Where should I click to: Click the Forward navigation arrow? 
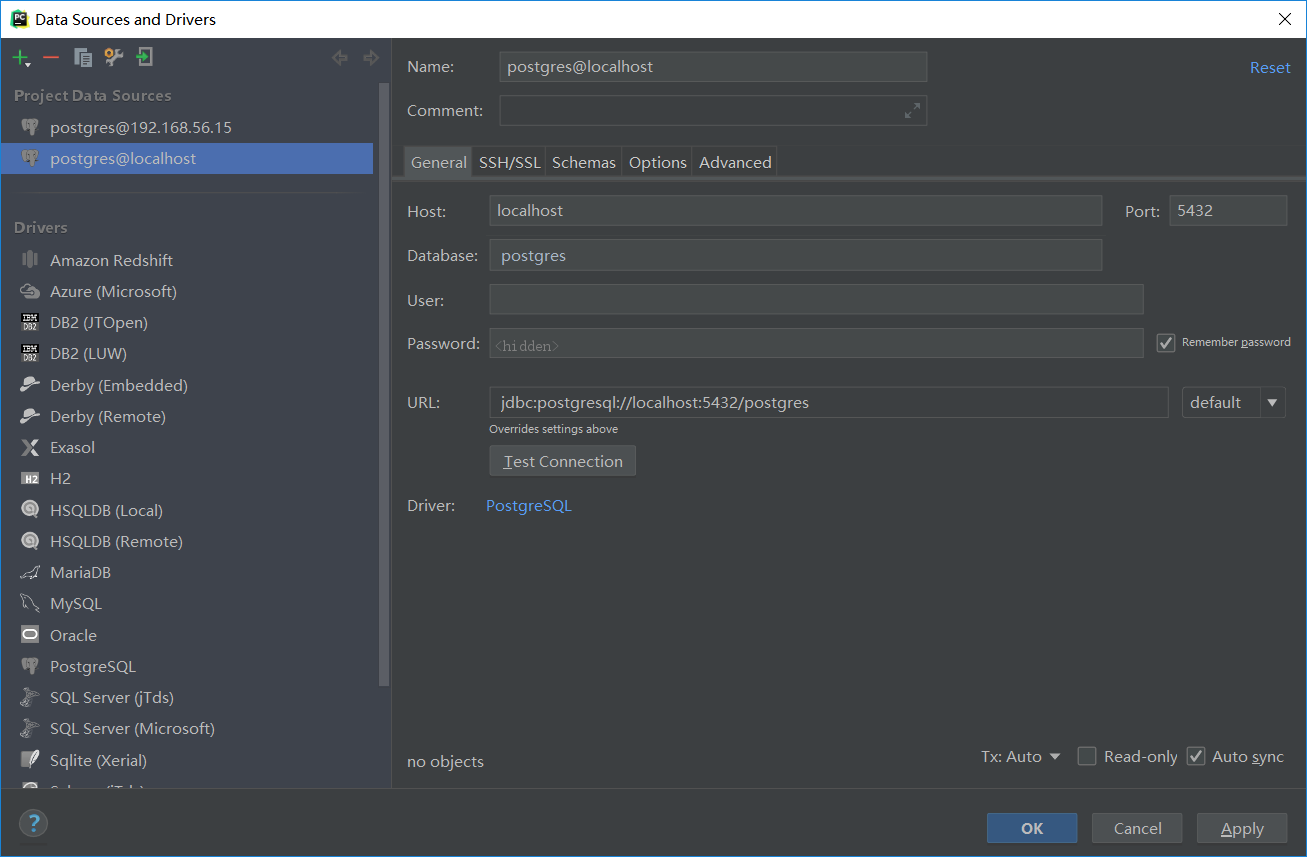[x=371, y=58]
